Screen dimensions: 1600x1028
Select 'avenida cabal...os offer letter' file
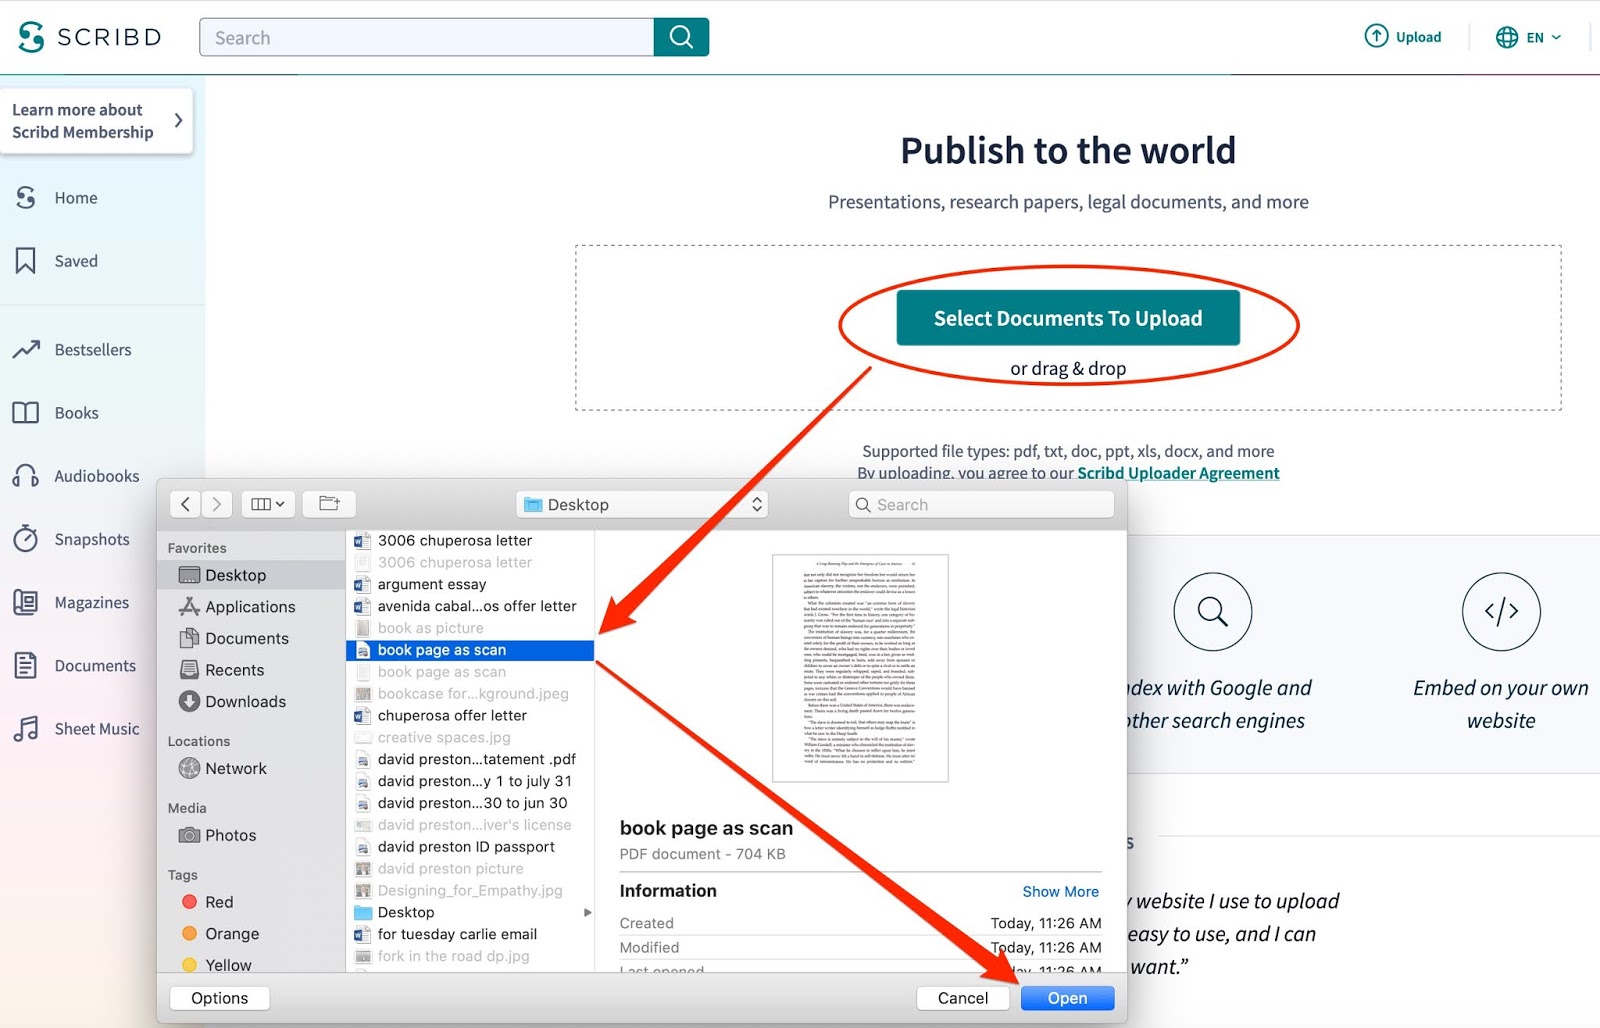tap(470, 606)
